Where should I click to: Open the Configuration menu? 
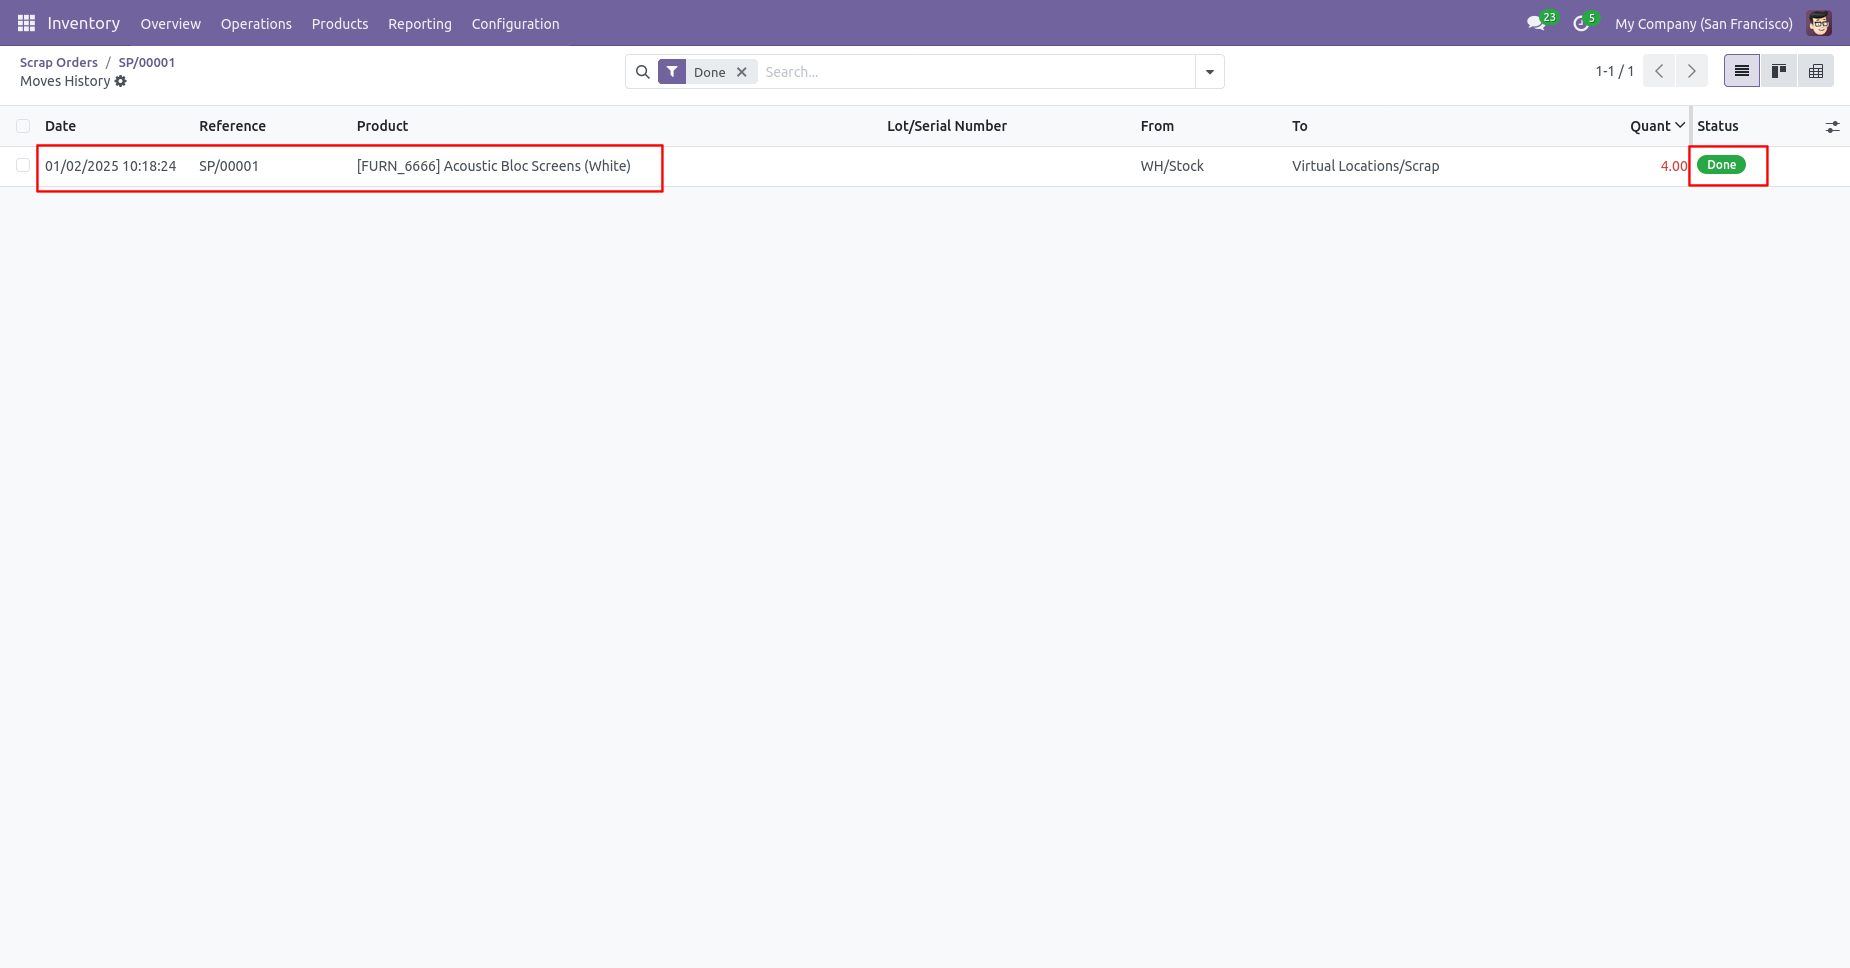pos(516,24)
